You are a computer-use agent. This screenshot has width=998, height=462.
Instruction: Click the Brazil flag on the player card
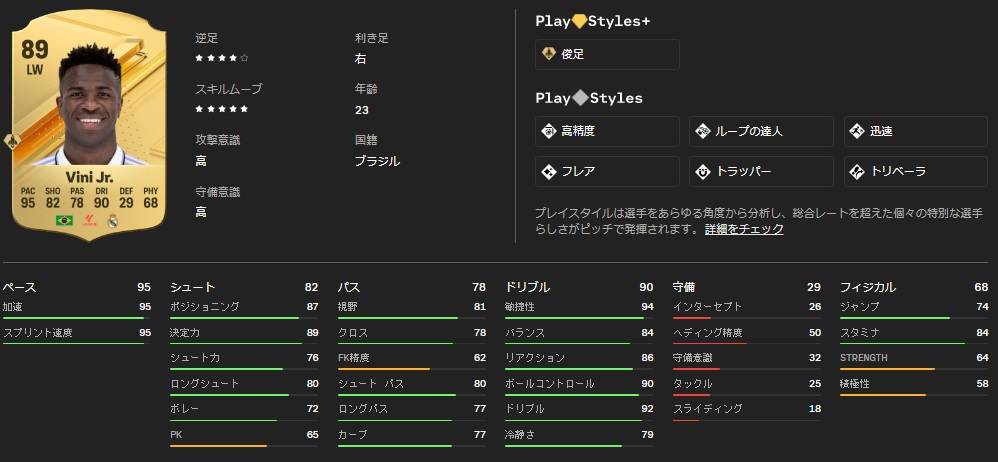click(x=64, y=220)
